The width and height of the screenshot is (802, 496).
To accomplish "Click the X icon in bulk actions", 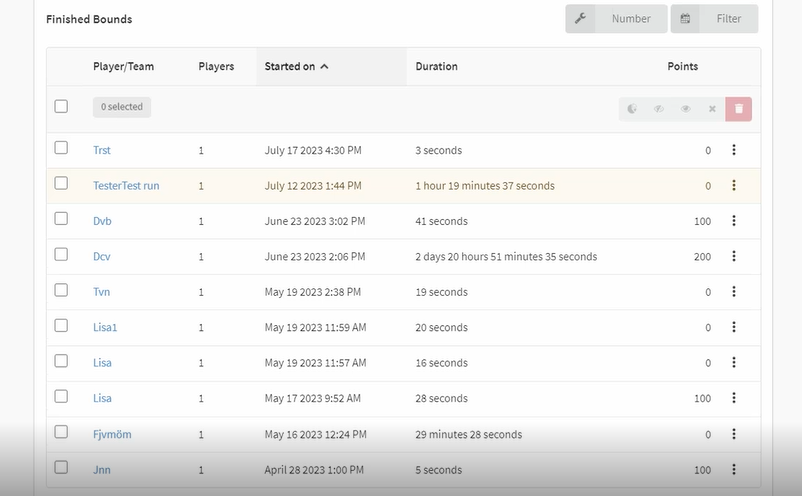I will point(712,109).
